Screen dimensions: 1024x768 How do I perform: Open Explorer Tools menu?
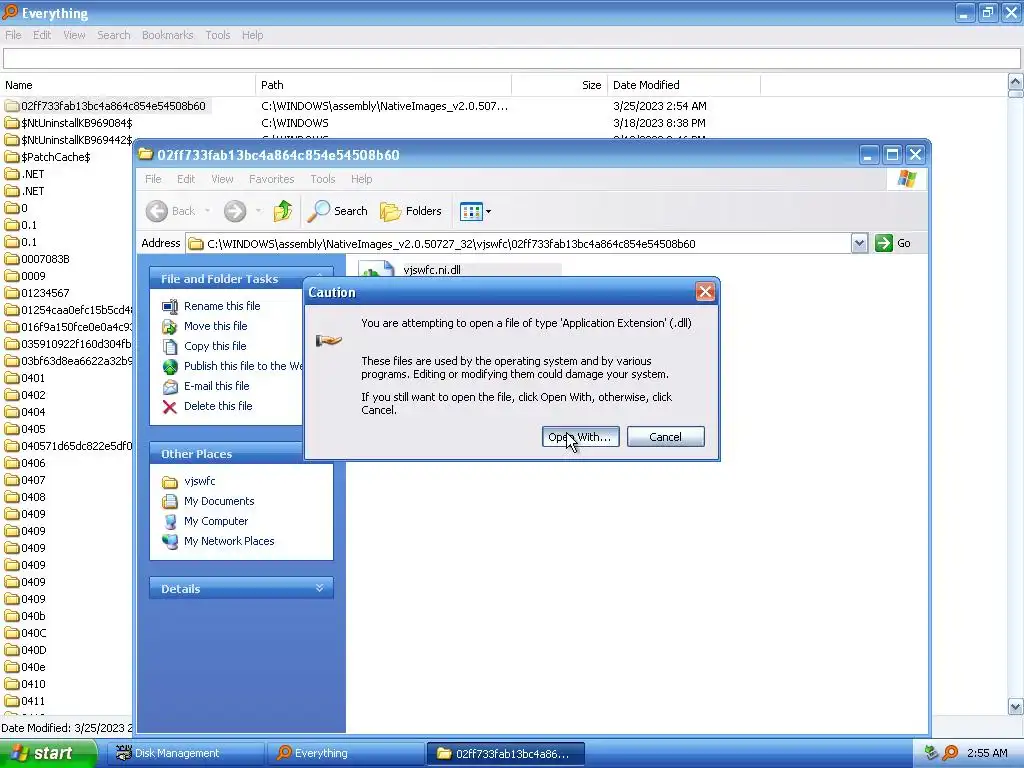(x=323, y=179)
